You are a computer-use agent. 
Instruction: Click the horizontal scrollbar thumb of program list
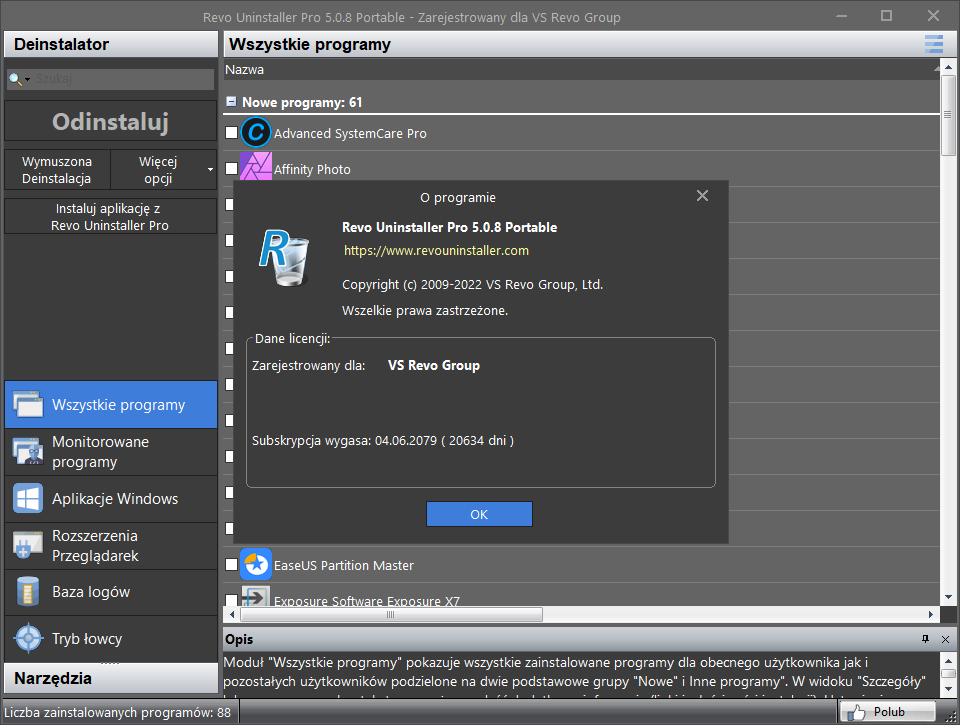[391, 614]
